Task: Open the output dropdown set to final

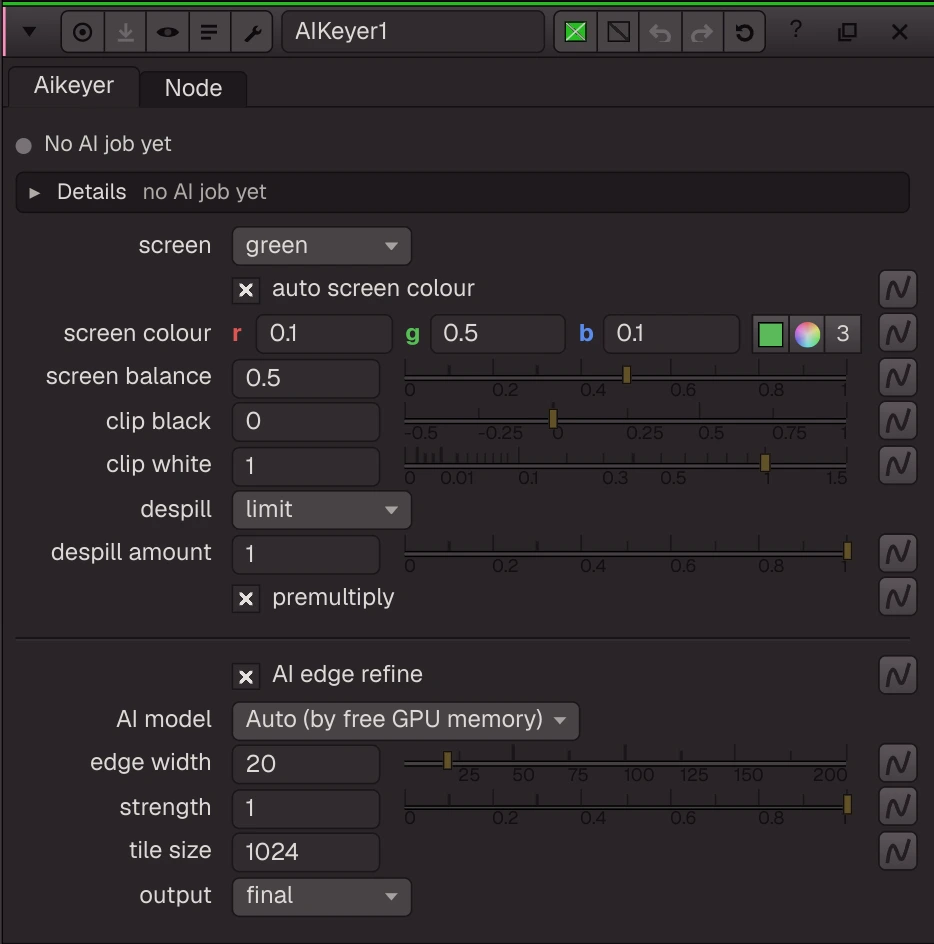Action: pyautogui.click(x=322, y=897)
